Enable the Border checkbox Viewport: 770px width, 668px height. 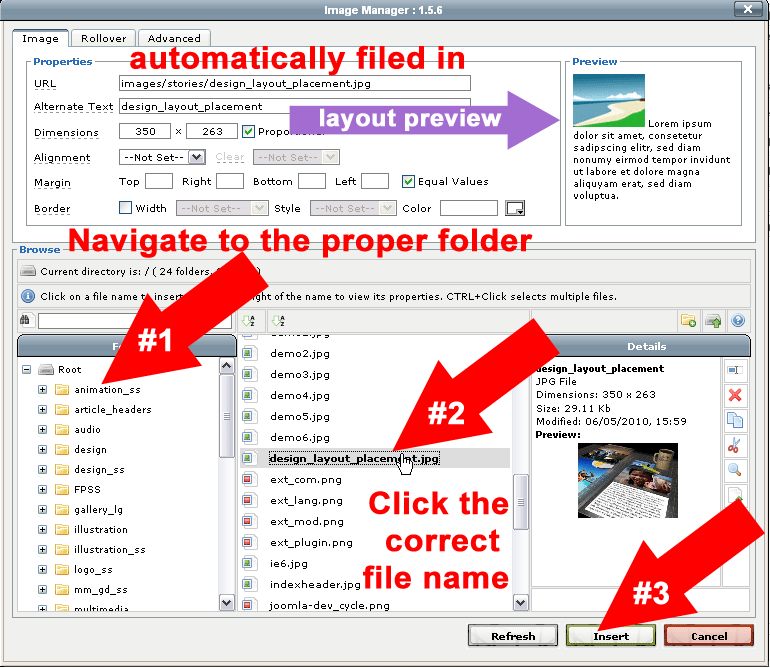click(x=125, y=207)
